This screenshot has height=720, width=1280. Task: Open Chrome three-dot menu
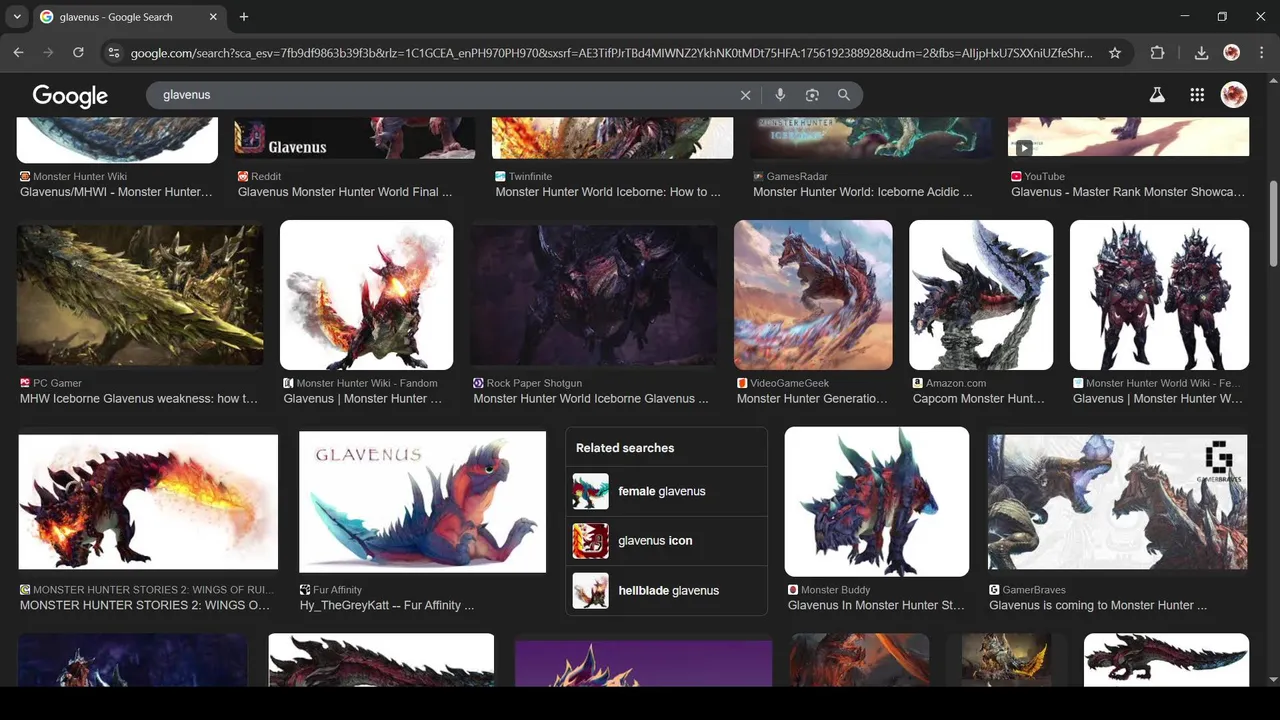click(1260, 53)
